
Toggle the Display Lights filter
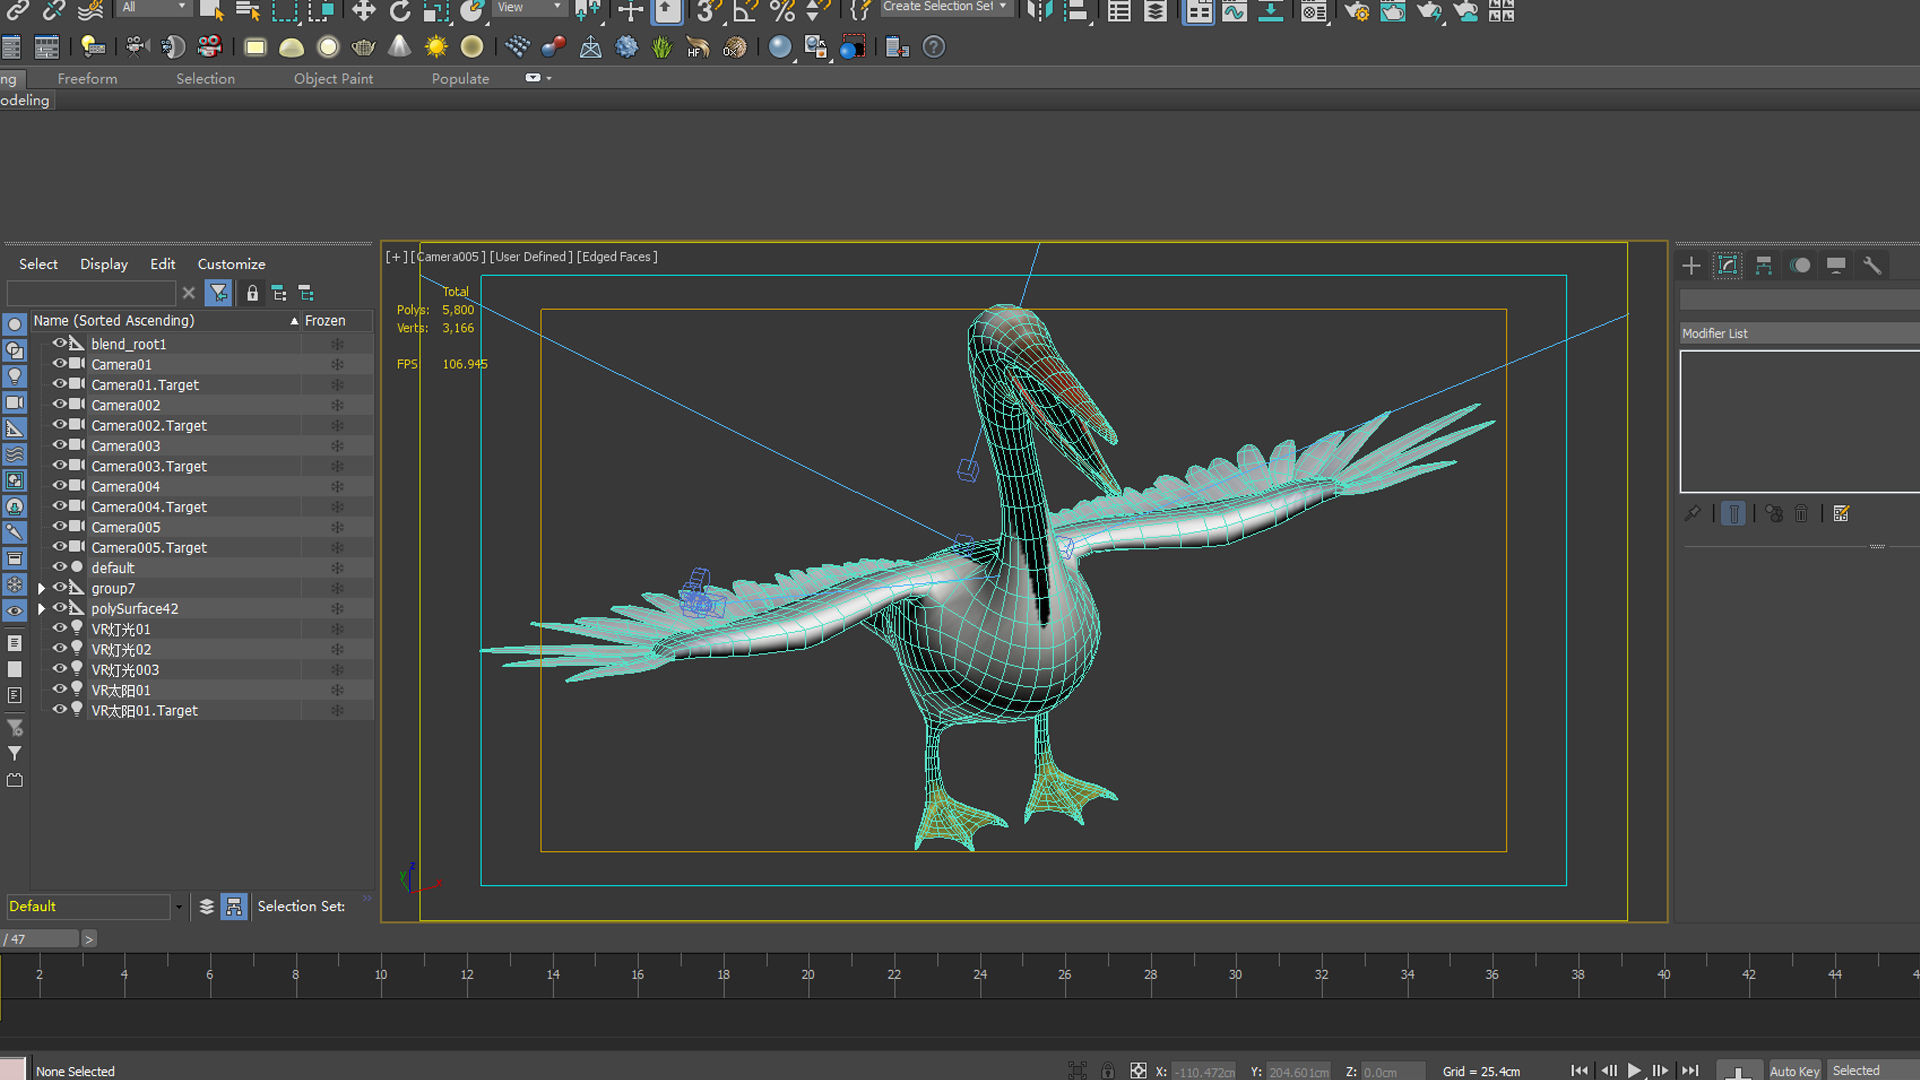click(x=14, y=376)
